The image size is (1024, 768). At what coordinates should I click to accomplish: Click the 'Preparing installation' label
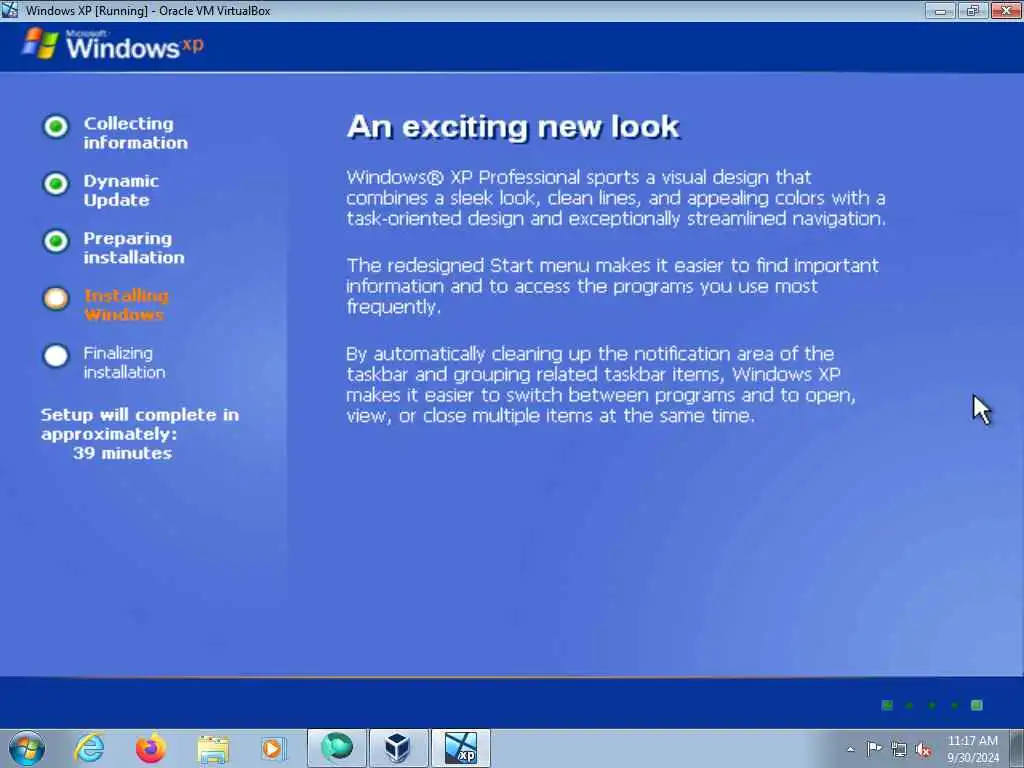pyautogui.click(x=133, y=248)
